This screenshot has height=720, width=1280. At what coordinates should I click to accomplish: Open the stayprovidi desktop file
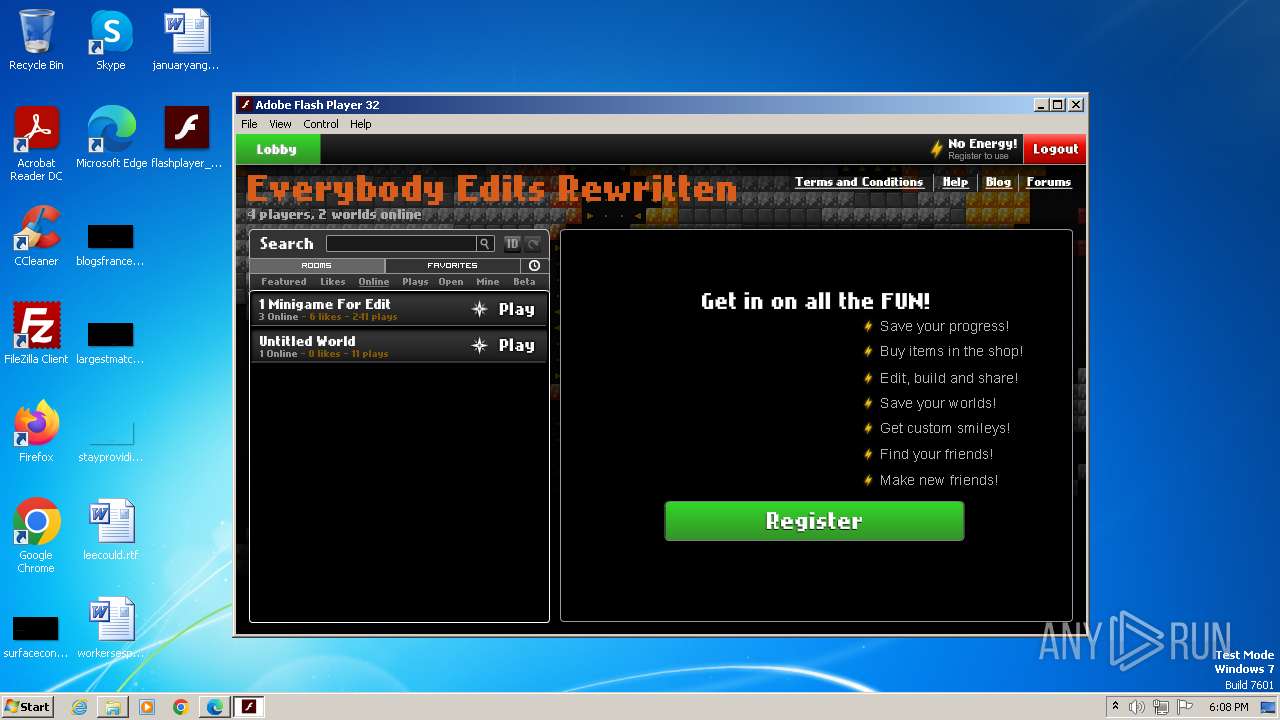[110, 438]
